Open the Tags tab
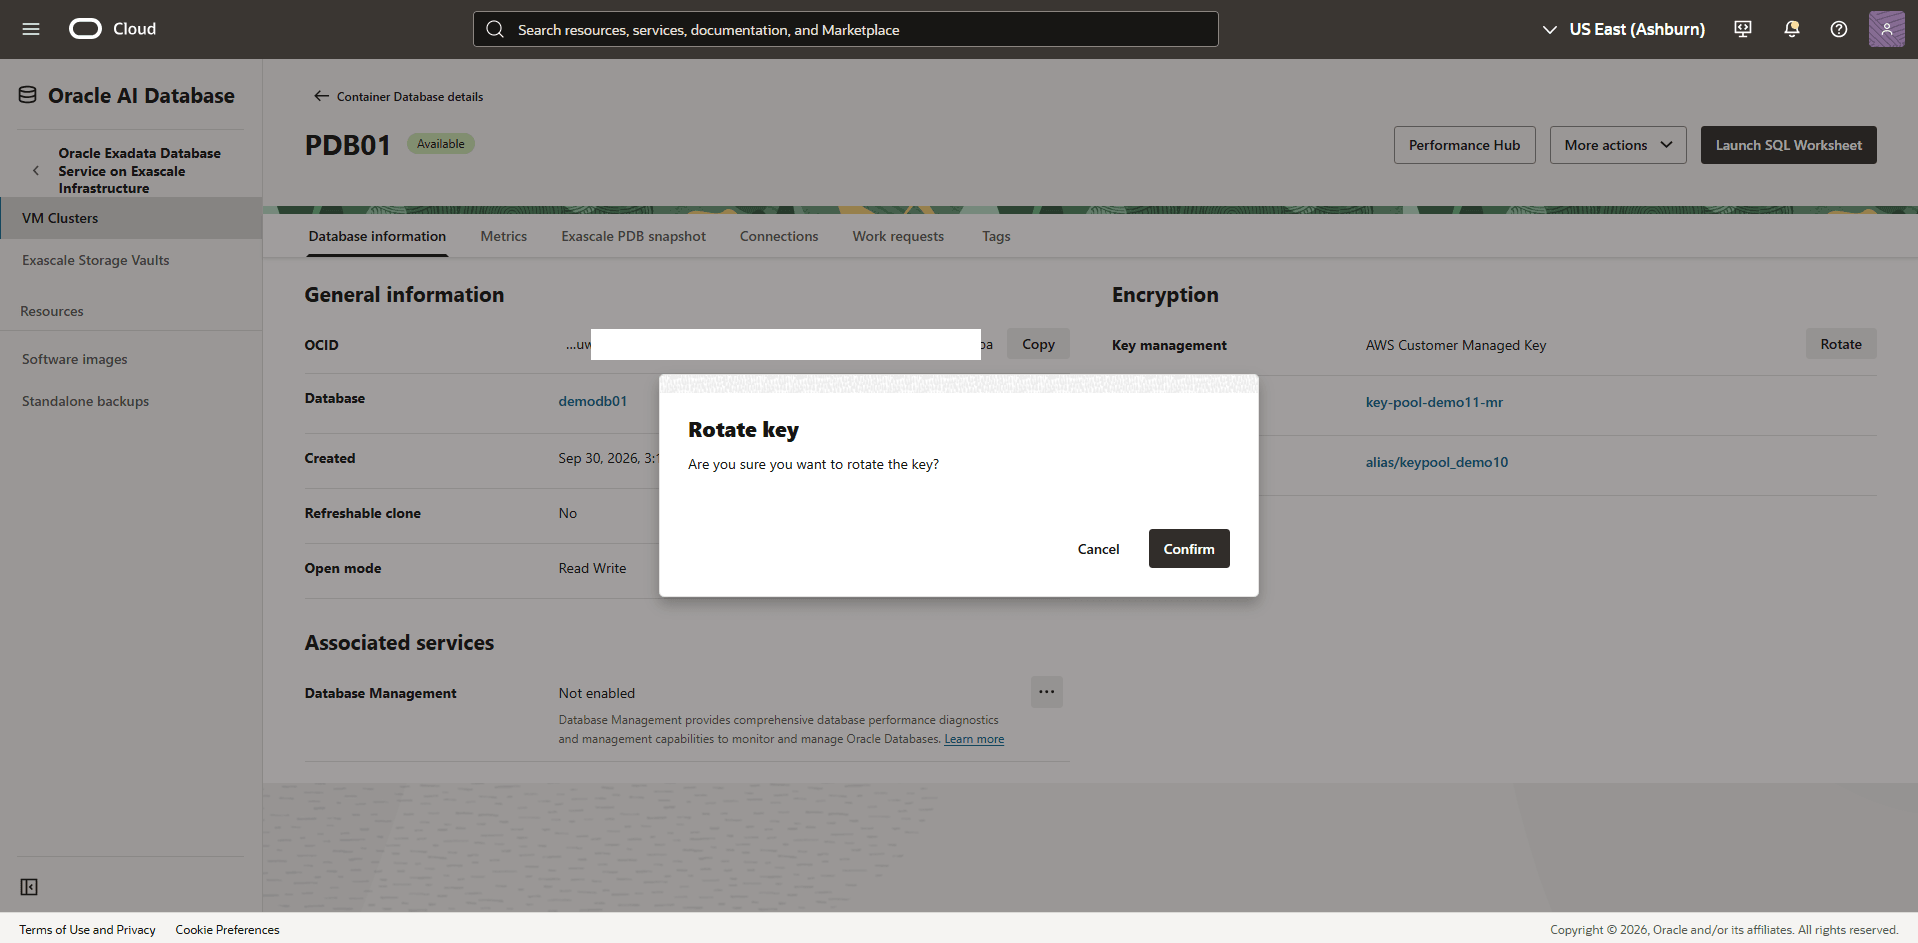1918x943 pixels. (x=996, y=236)
